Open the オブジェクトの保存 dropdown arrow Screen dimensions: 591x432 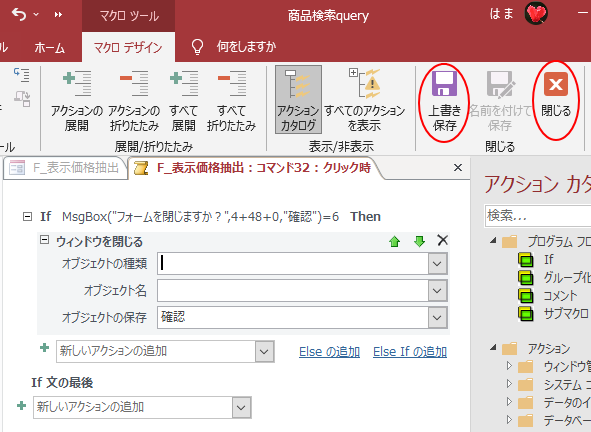(437, 317)
